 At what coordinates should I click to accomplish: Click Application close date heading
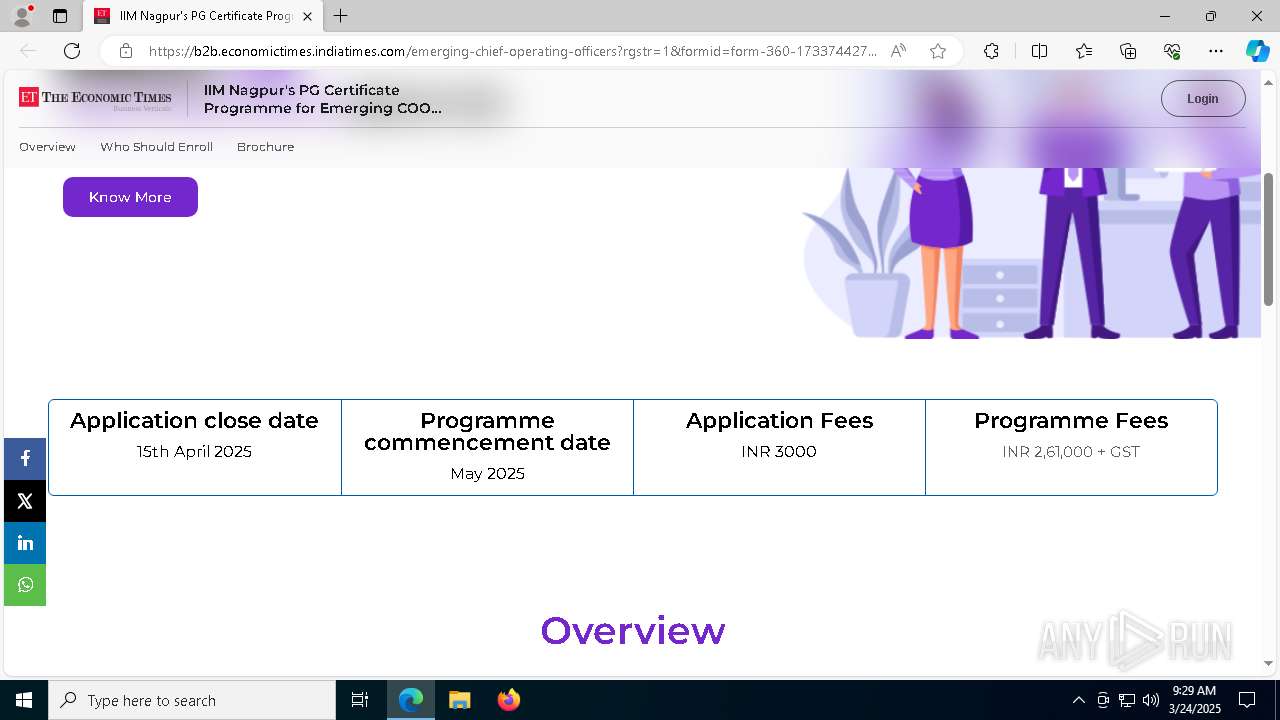[194, 421]
